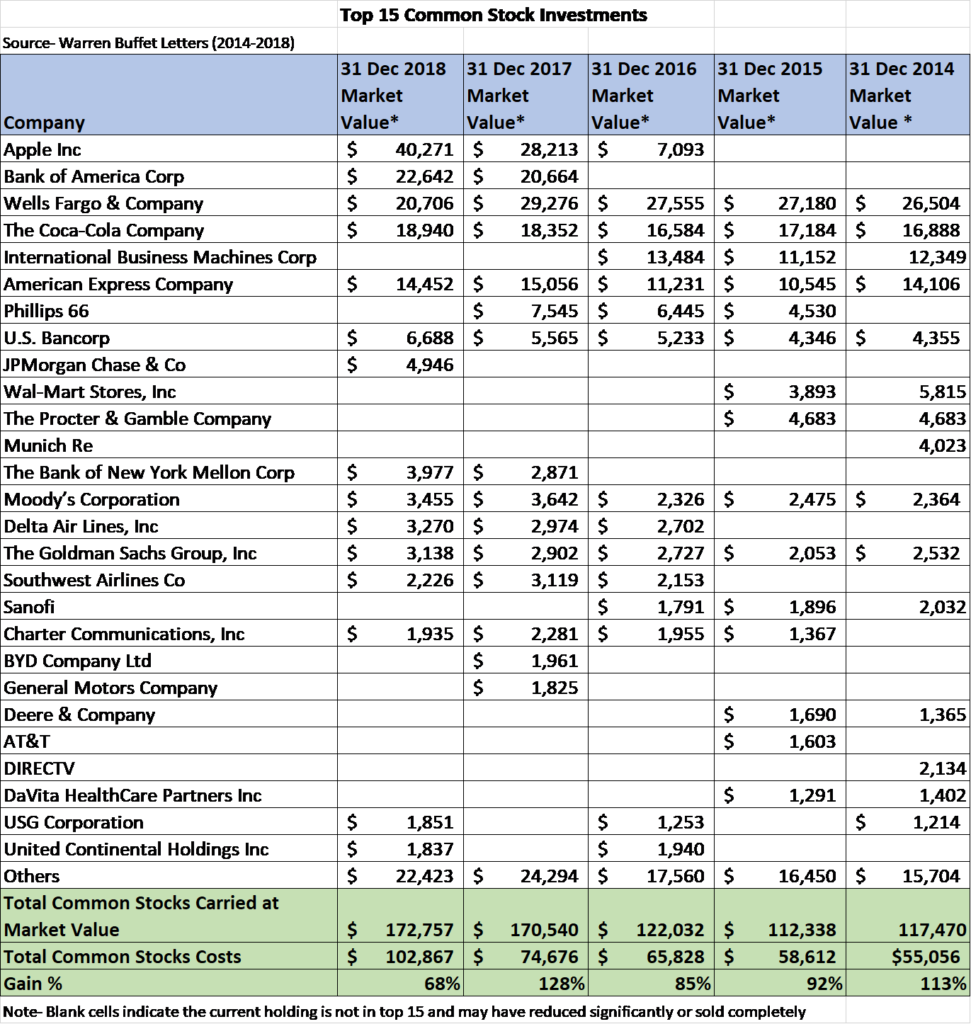Click the 31 Dec 2018 Market Value header
Viewport: 971px width, 1024px height.
pyautogui.click(x=399, y=95)
